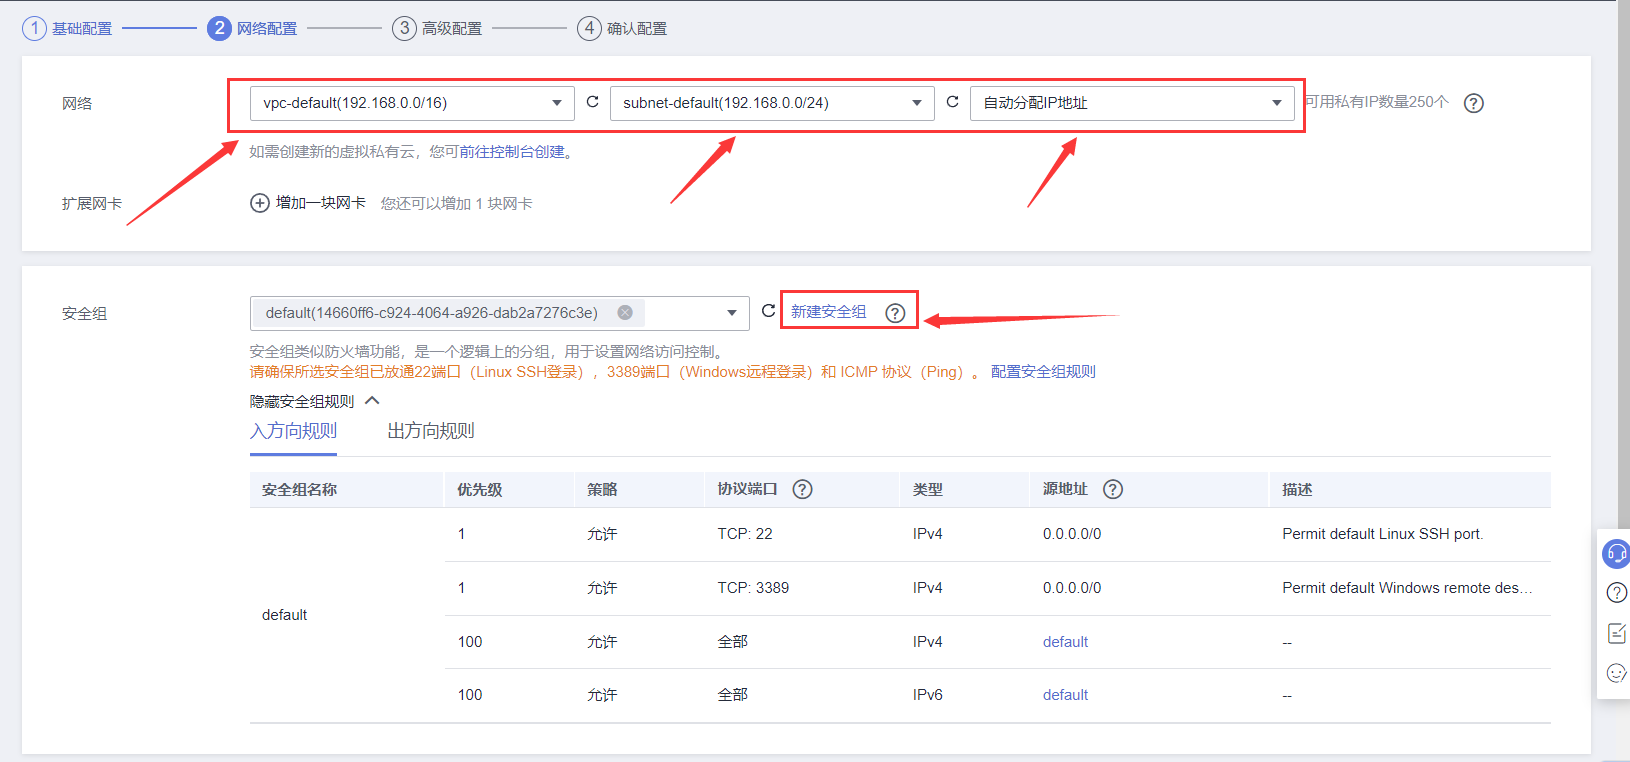Viewport: 1630px width, 762px height.
Task: Switch to 入方向规则 tab
Action: pyautogui.click(x=293, y=431)
